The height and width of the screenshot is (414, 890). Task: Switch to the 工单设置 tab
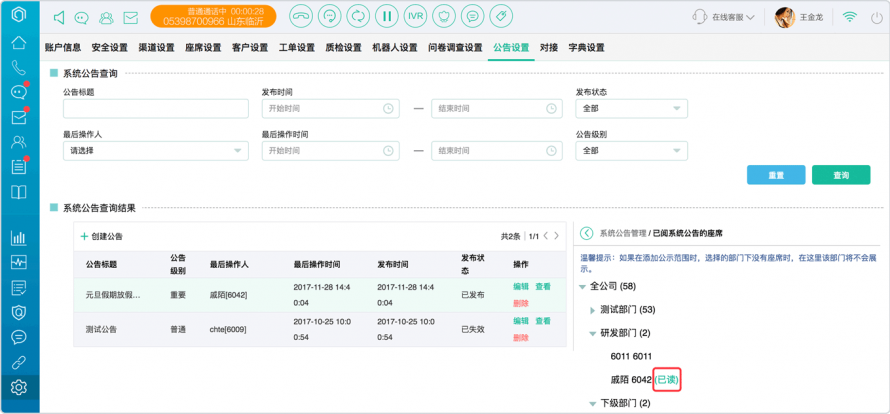click(x=297, y=48)
